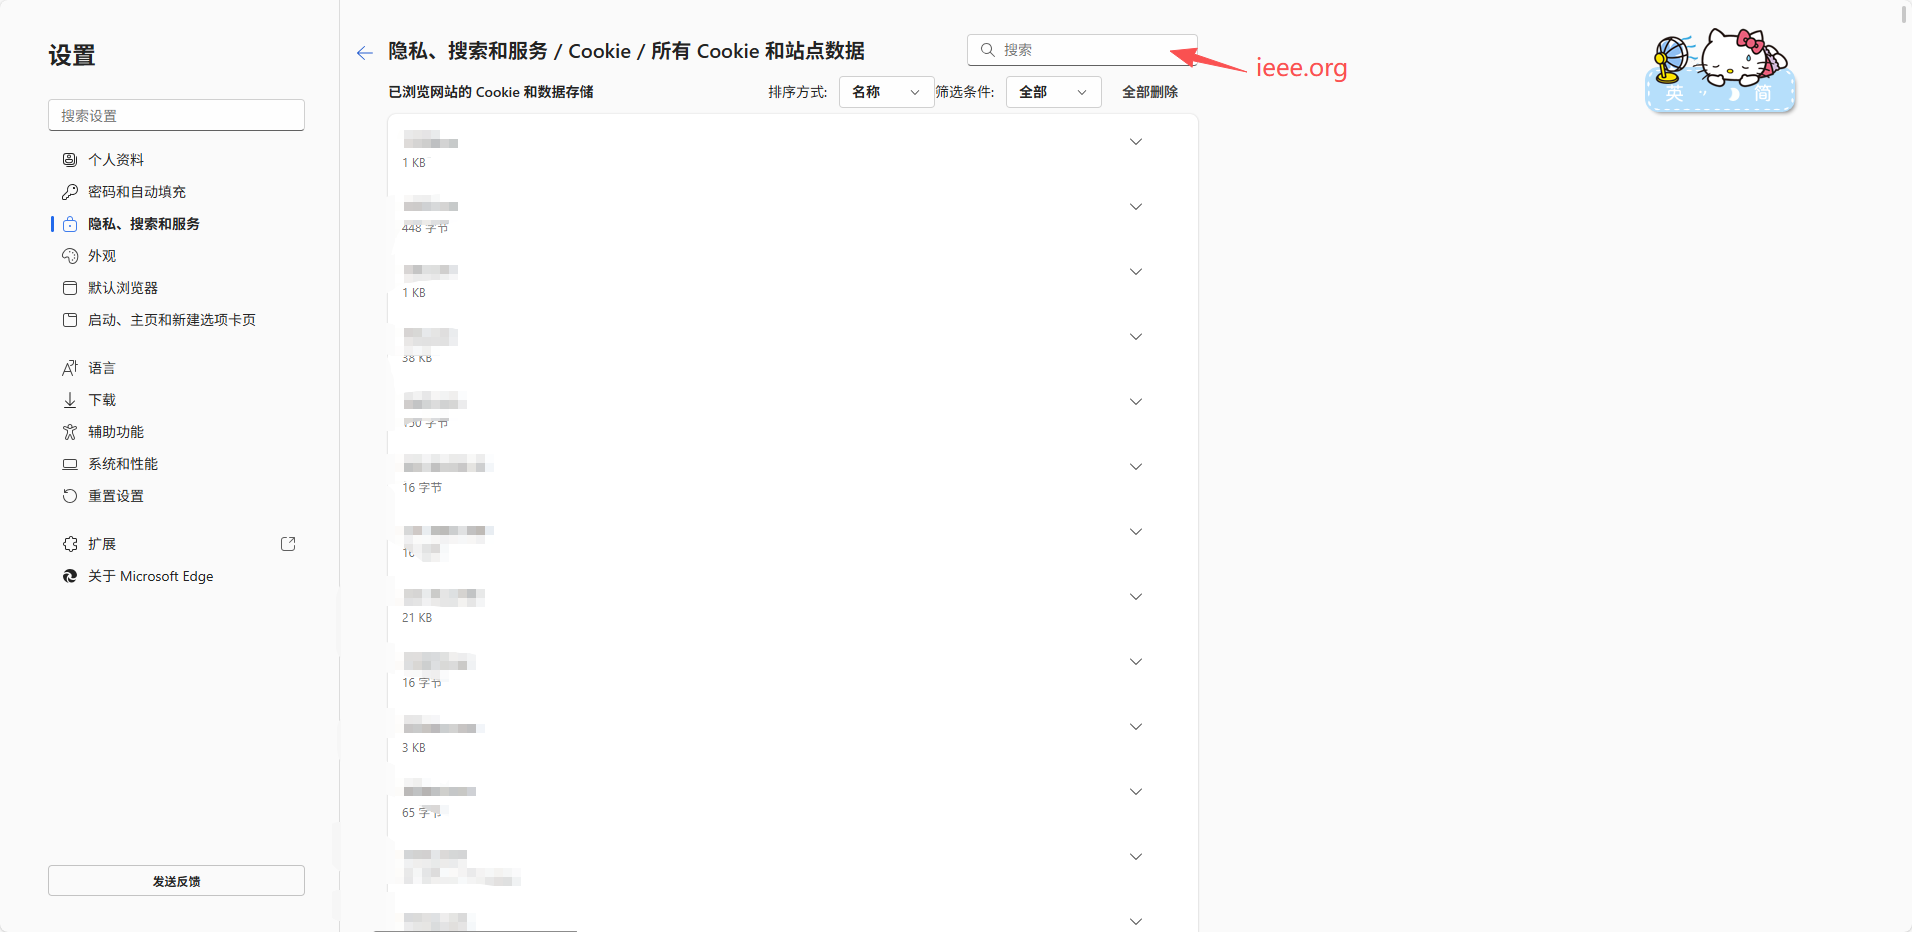Click inside the cookie 搜索 search field
Image resolution: width=1912 pixels, height=932 pixels.
click(x=1080, y=49)
